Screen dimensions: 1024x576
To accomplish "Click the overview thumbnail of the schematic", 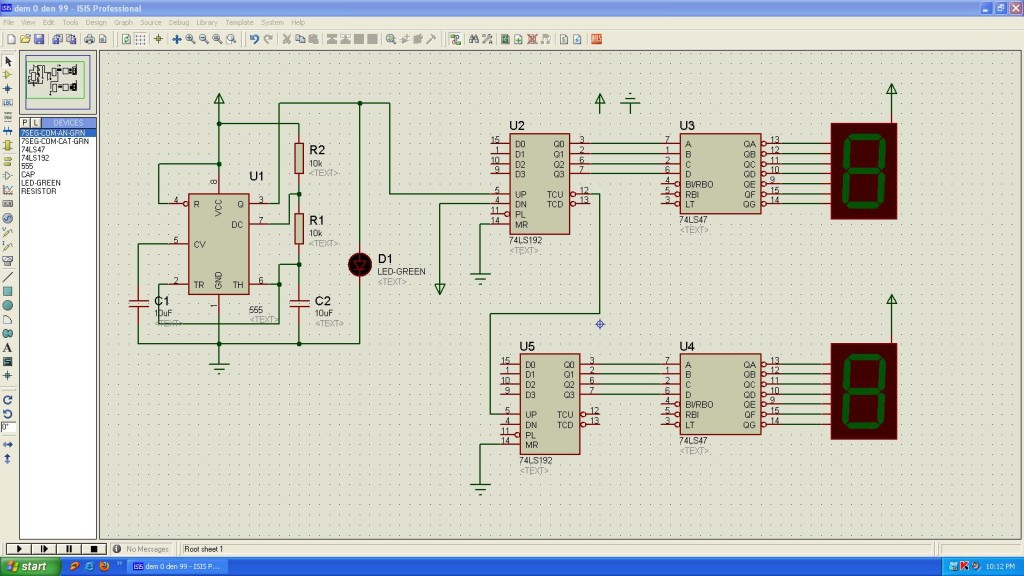I will [57, 82].
